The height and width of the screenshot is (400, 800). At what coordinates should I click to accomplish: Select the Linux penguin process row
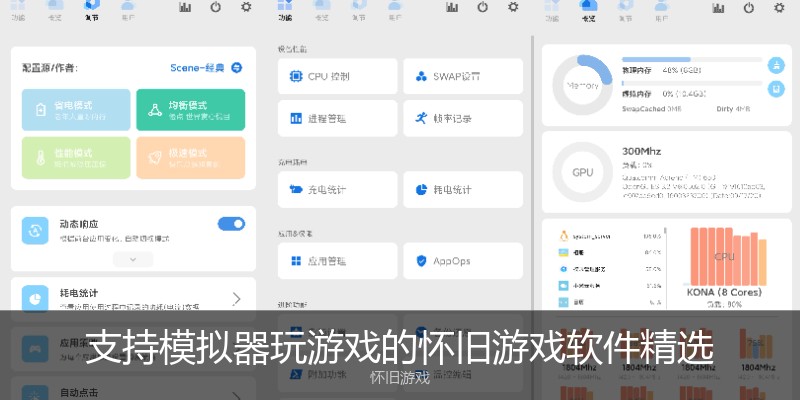pyautogui.click(x=610, y=236)
